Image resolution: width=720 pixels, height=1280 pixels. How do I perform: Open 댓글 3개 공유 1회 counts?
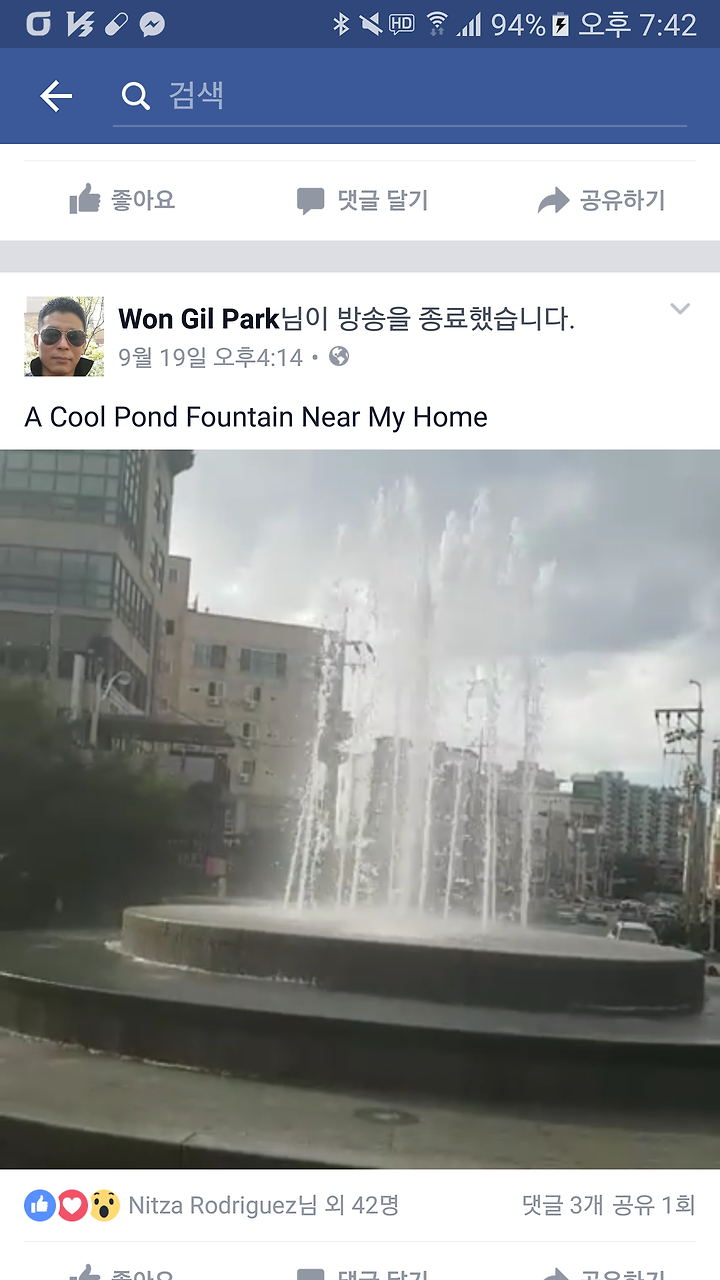(608, 1206)
